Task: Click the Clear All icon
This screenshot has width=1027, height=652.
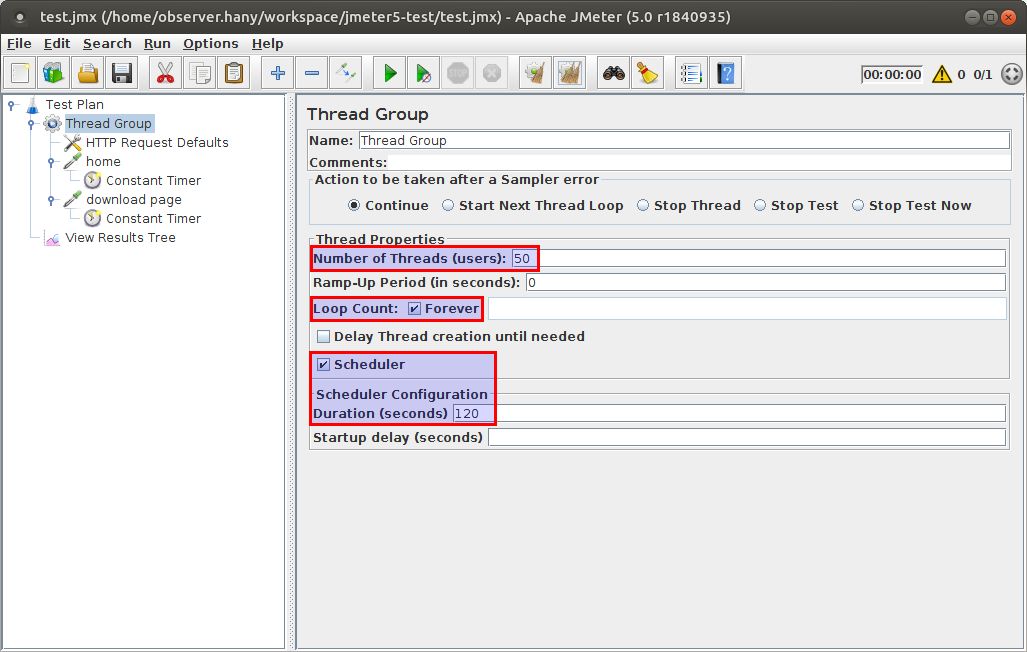Action: click(x=570, y=73)
